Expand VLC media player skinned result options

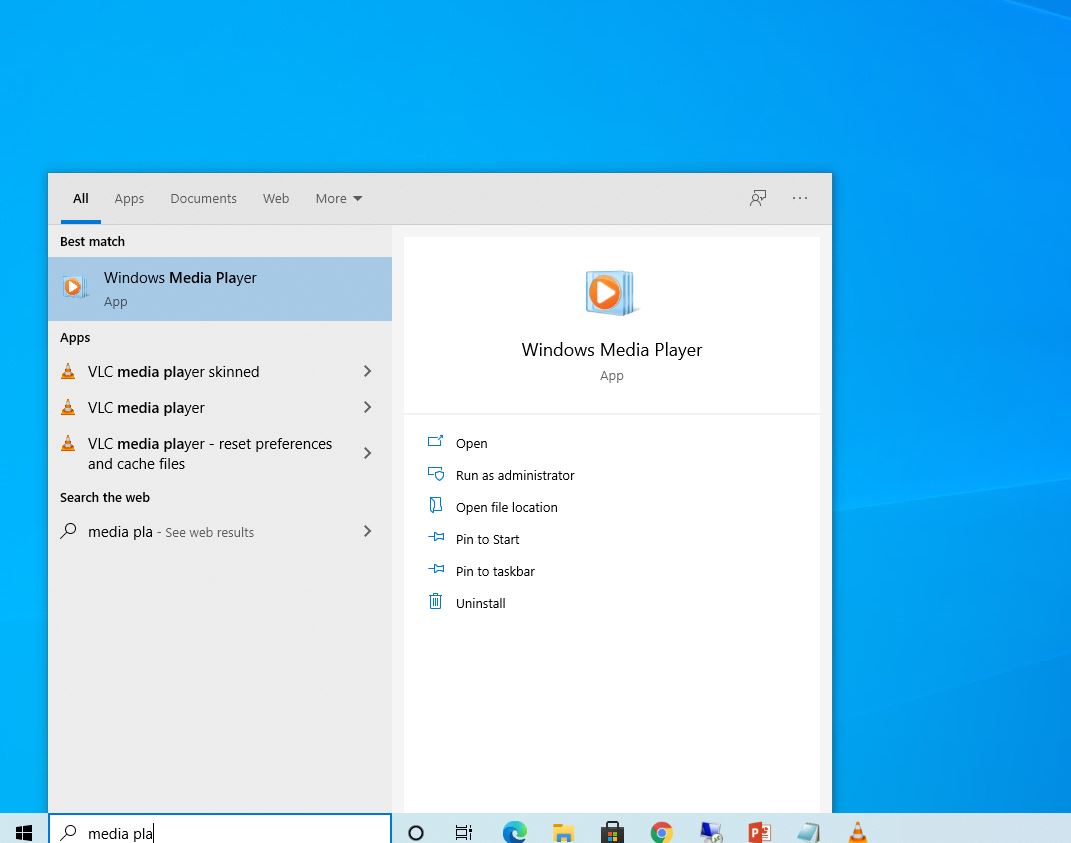367,371
